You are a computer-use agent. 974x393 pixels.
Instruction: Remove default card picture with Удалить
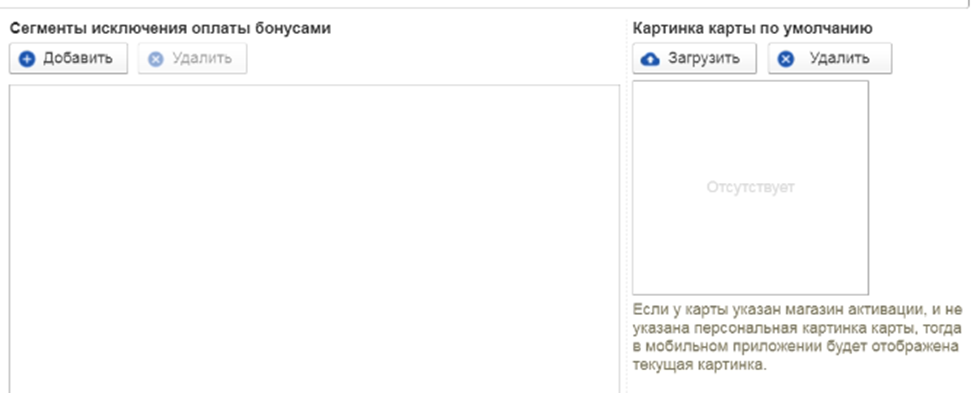pos(830,58)
